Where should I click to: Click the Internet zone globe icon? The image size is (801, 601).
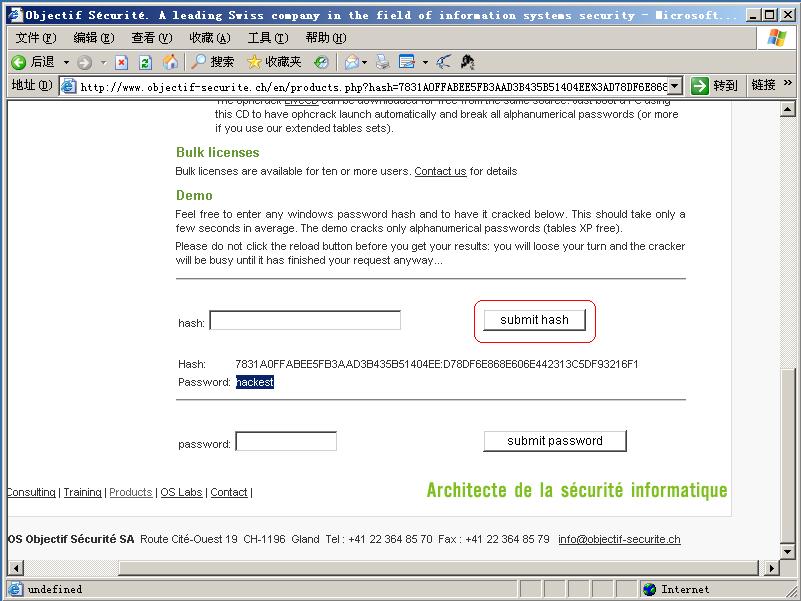coord(649,590)
